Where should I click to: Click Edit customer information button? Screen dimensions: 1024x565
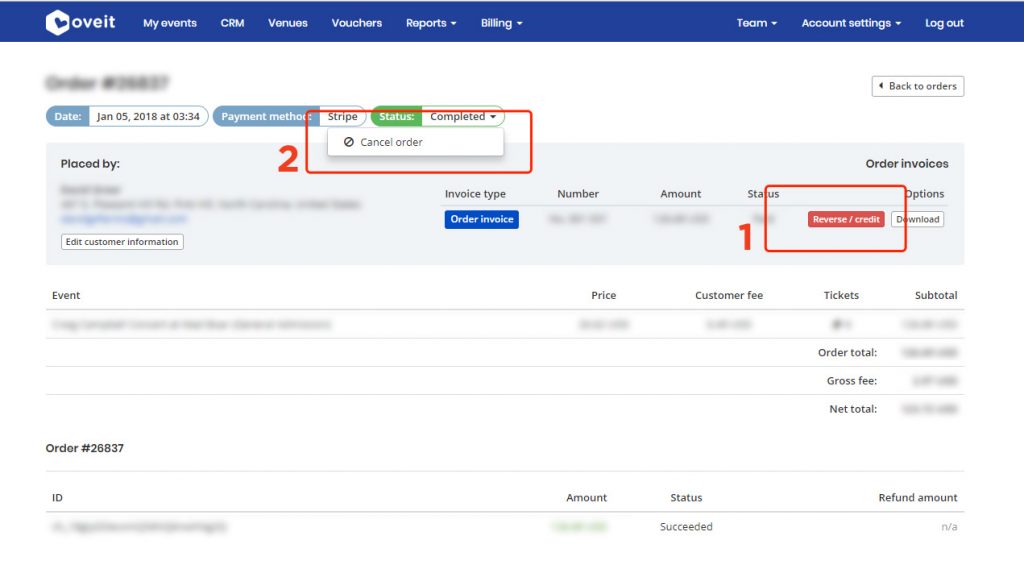tap(122, 242)
